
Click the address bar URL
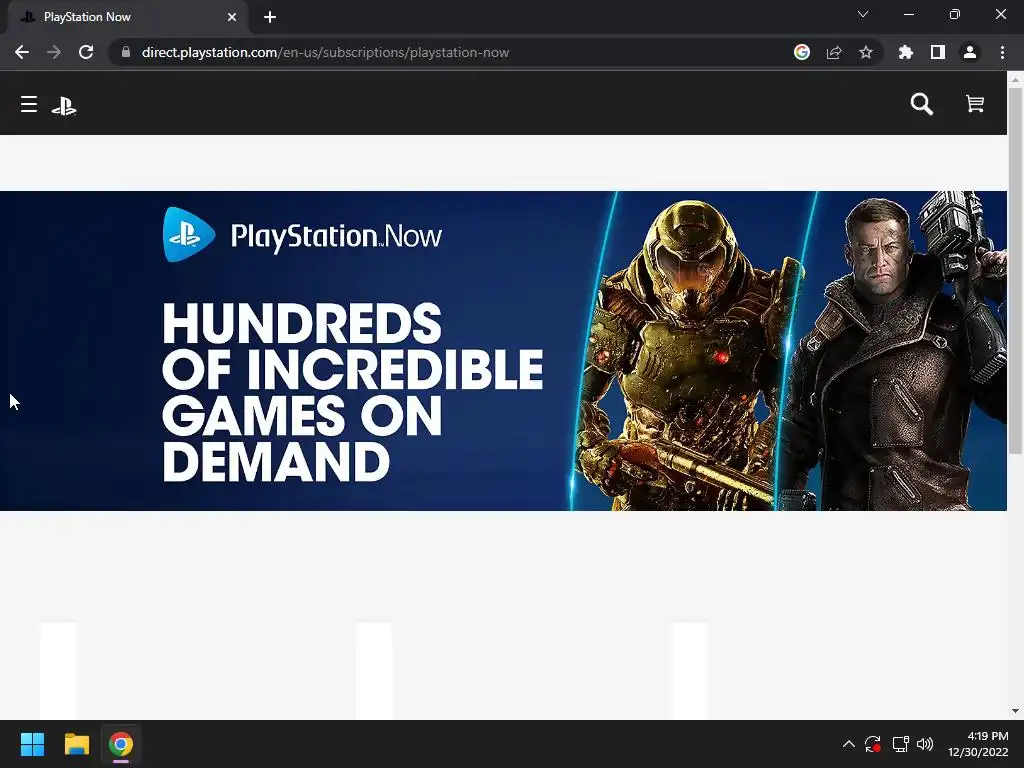[325, 52]
